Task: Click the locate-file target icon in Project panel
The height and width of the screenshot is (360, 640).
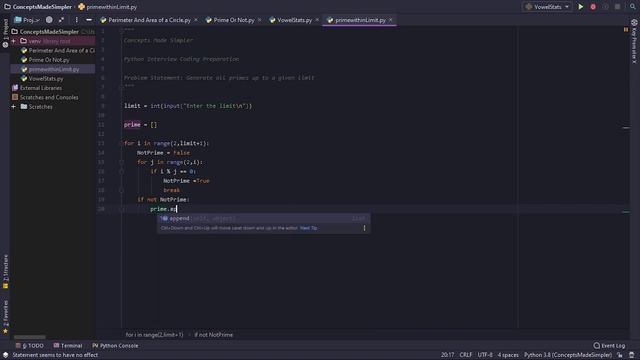Action: click(x=49, y=20)
